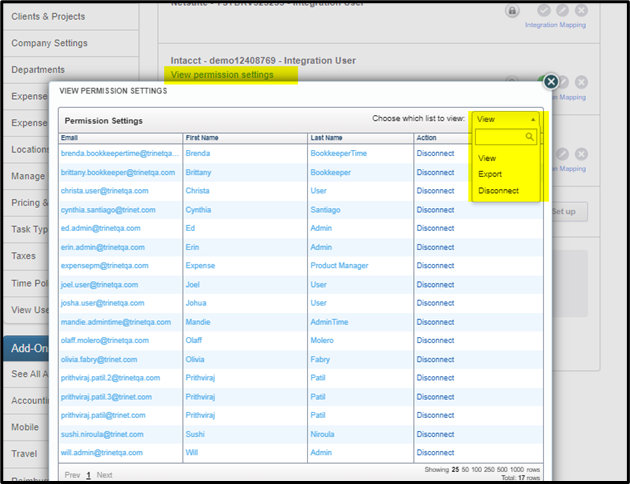
Task: Disconnect brenda.bookkeepertime@trinetqa.com
Action: click(435, 155)
